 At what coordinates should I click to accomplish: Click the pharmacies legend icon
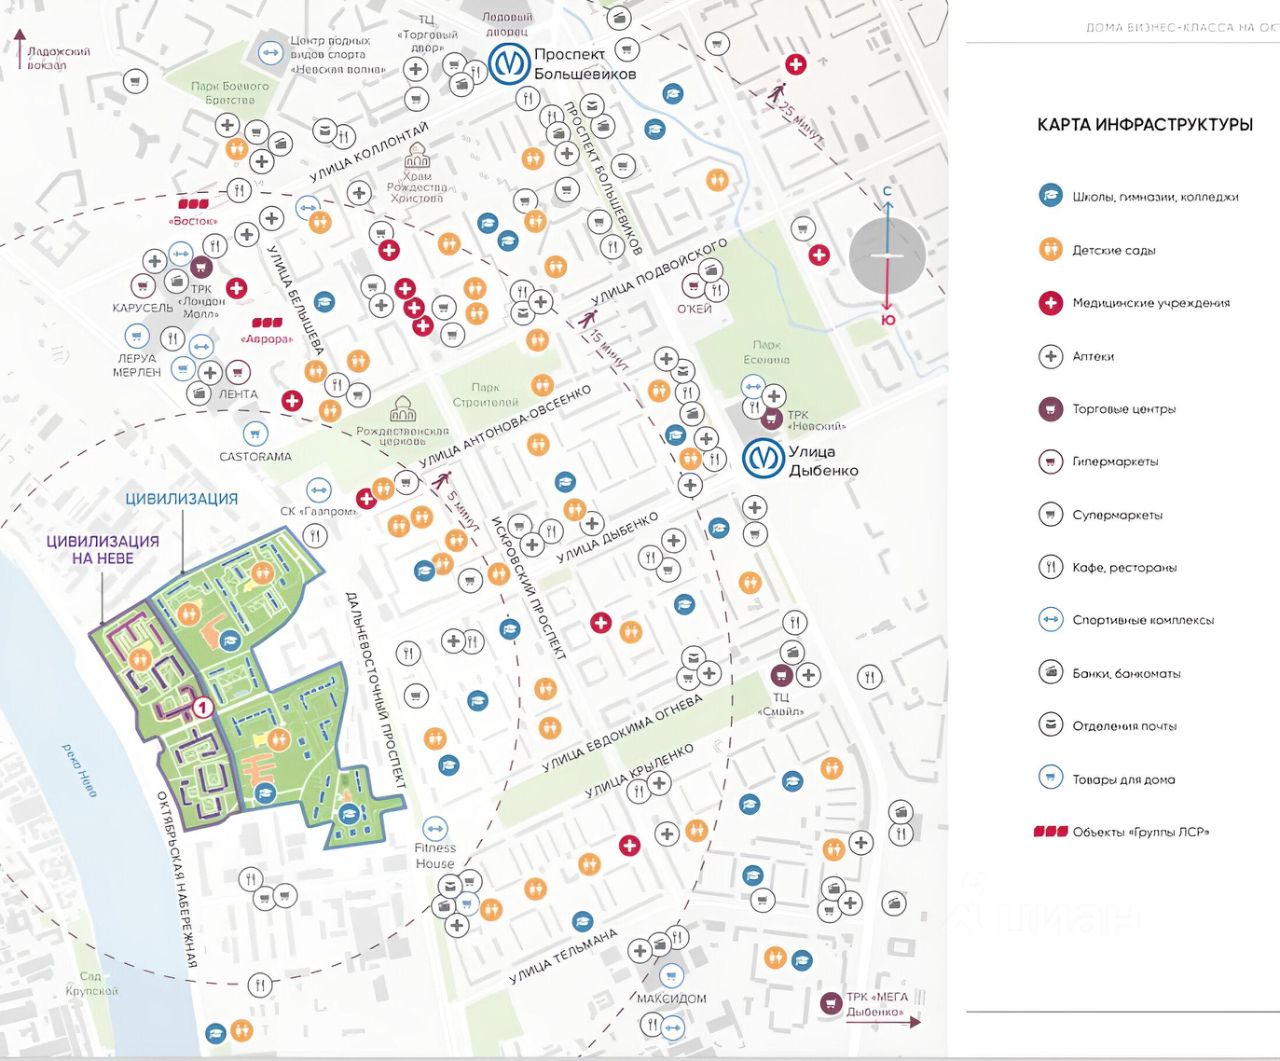[1050, 356]
